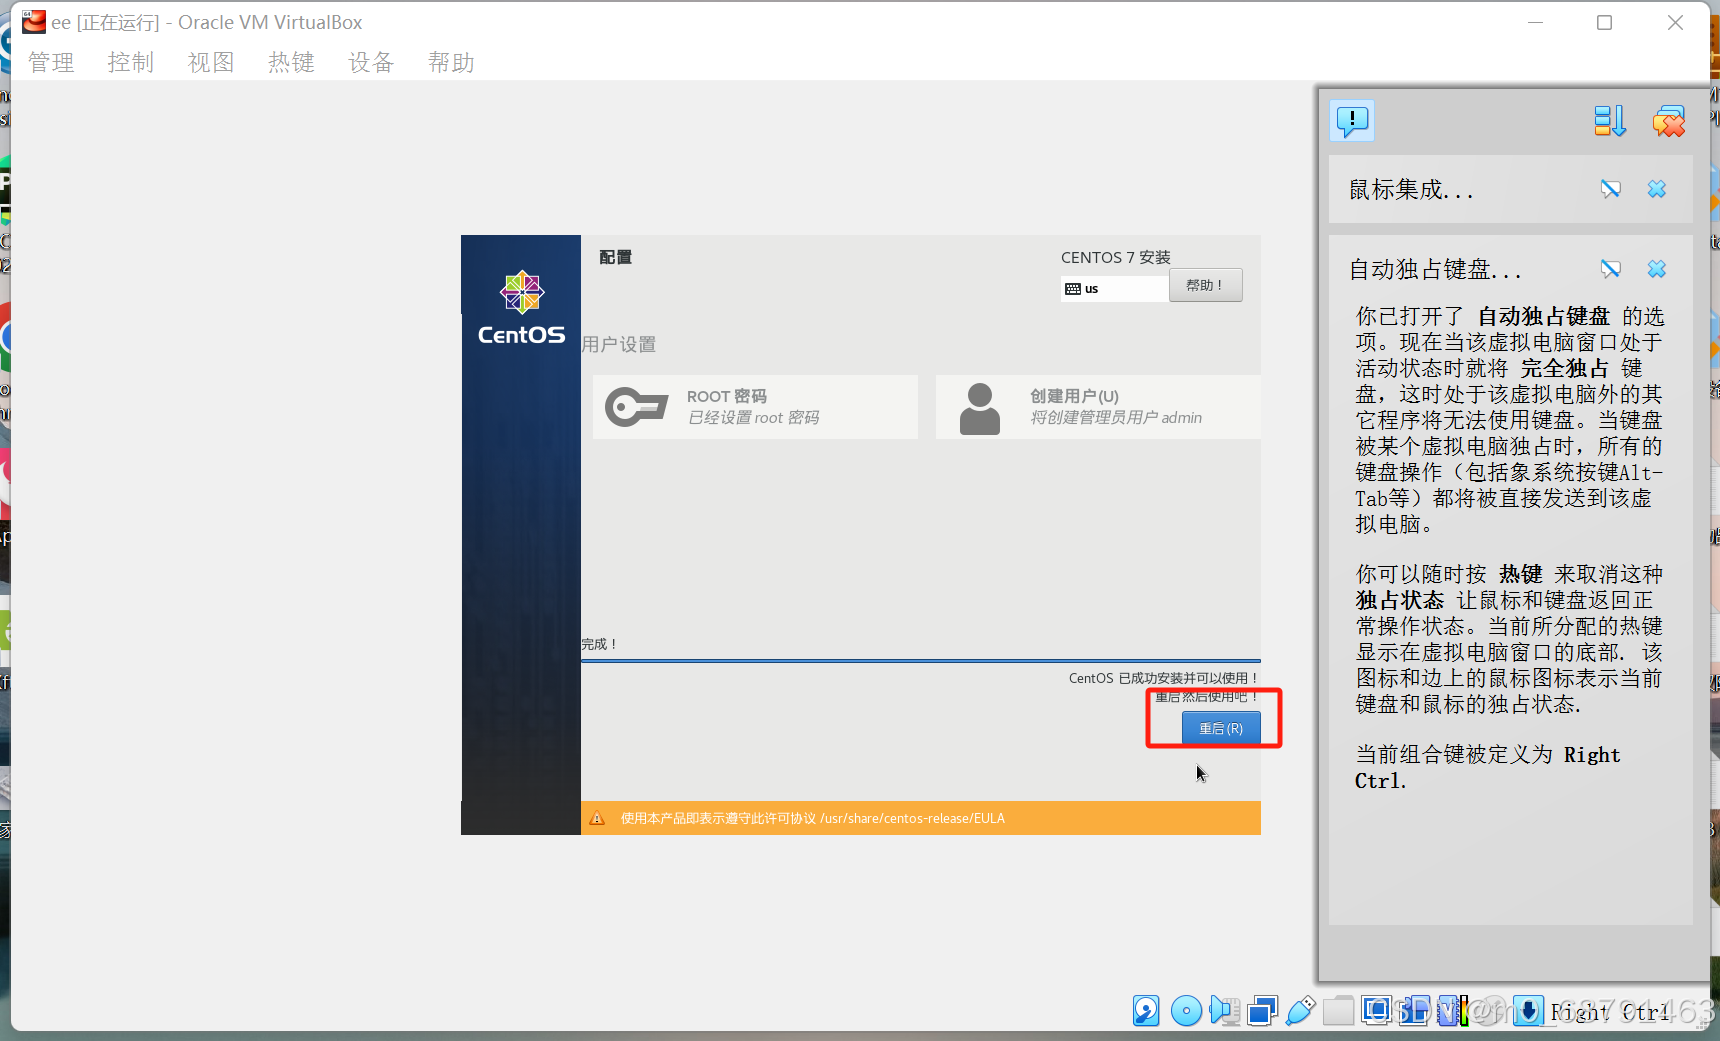Dismiss the 自动独占键盘 notification
Screen dimensions: 1720x1041
click(1657, 269)
